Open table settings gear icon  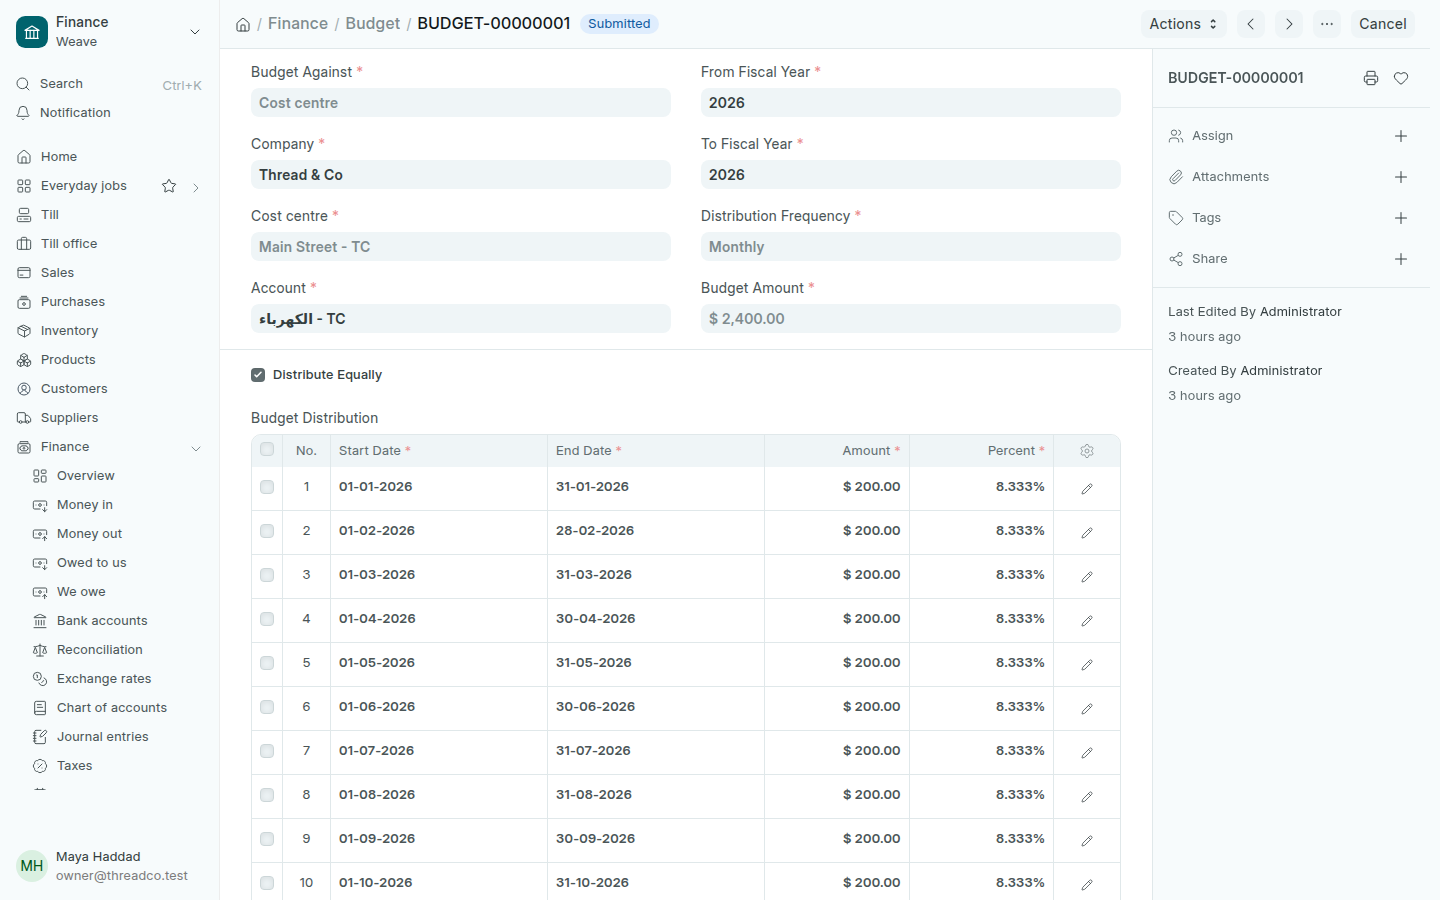coord(1087,451)
